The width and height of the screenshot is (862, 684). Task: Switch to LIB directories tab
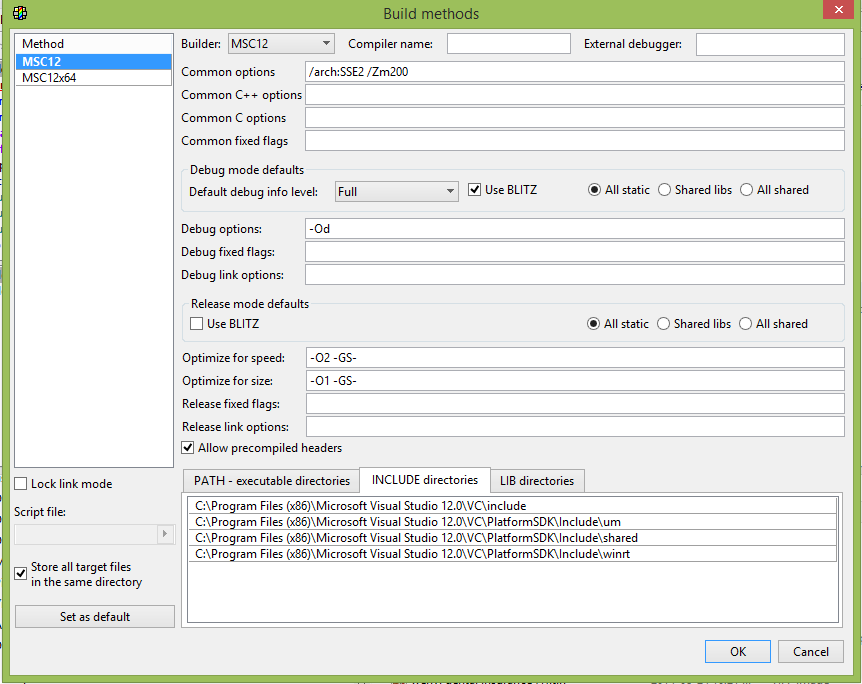pyautogui.click(x=537, y=481)
